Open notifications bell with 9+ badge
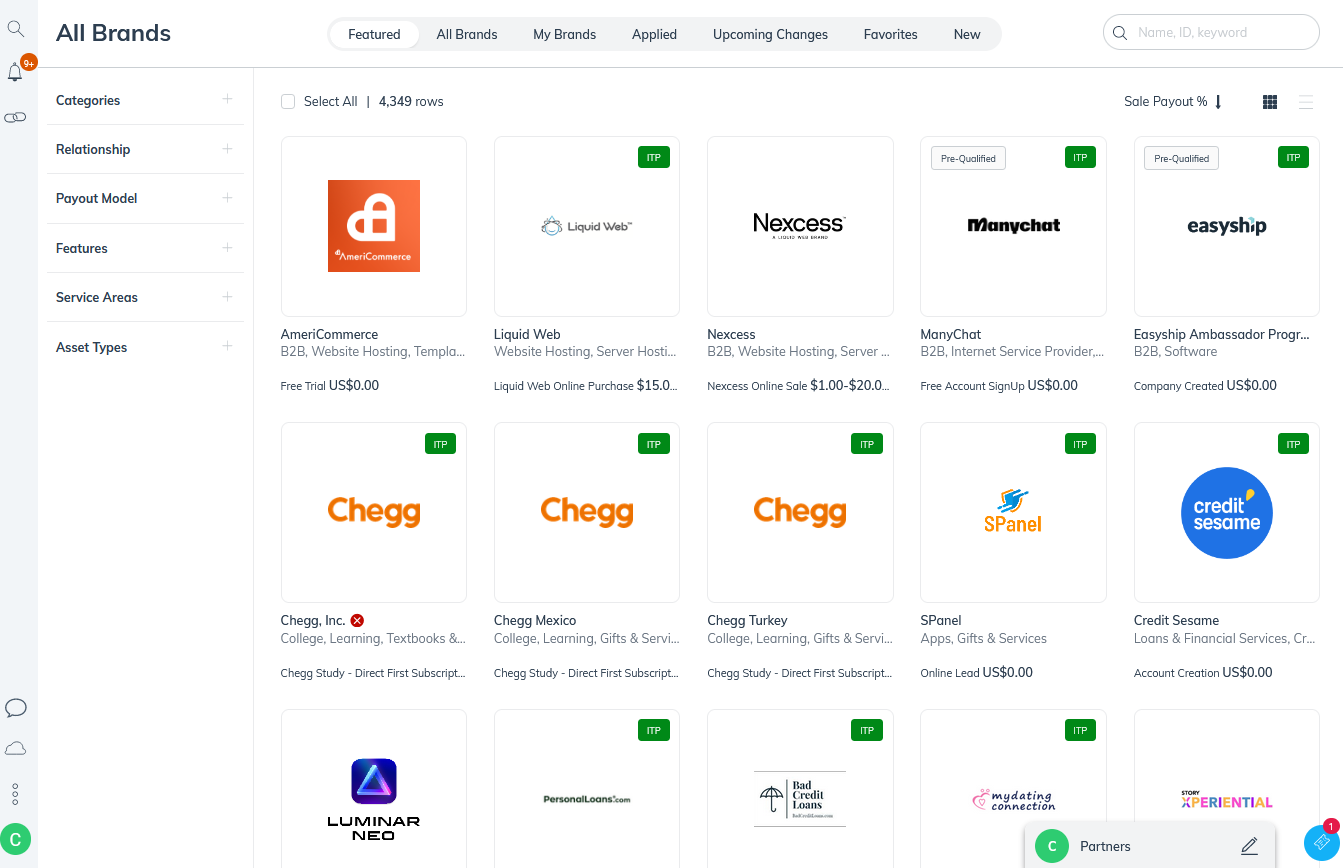1343x868 pixels. (16, 72)
